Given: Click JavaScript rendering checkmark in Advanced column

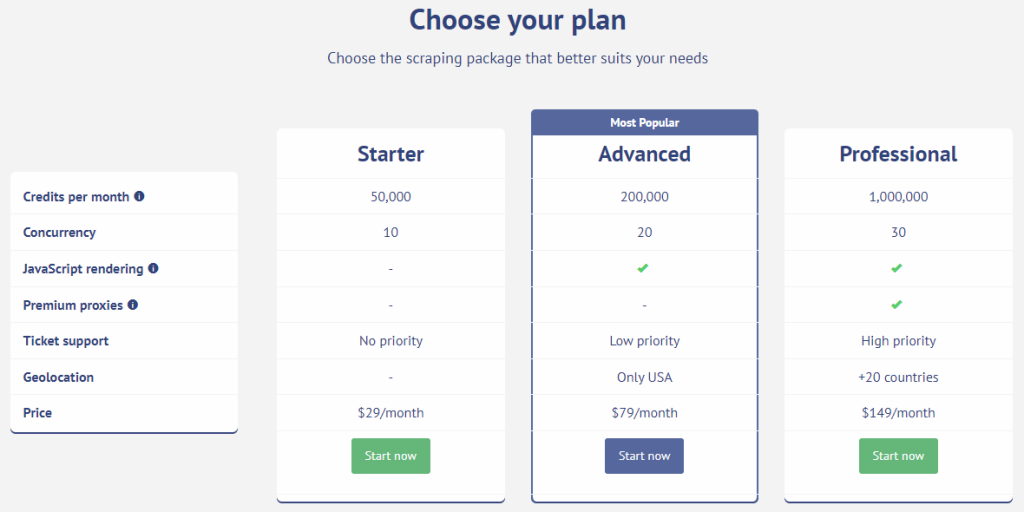Looking at the screenshot, I should pos(644,268).
